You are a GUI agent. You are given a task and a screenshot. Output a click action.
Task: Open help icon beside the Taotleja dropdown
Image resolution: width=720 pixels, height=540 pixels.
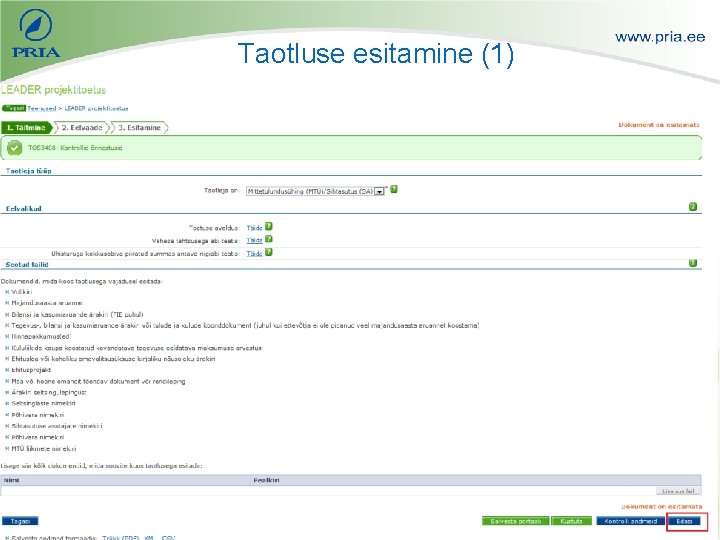(394, 189)
